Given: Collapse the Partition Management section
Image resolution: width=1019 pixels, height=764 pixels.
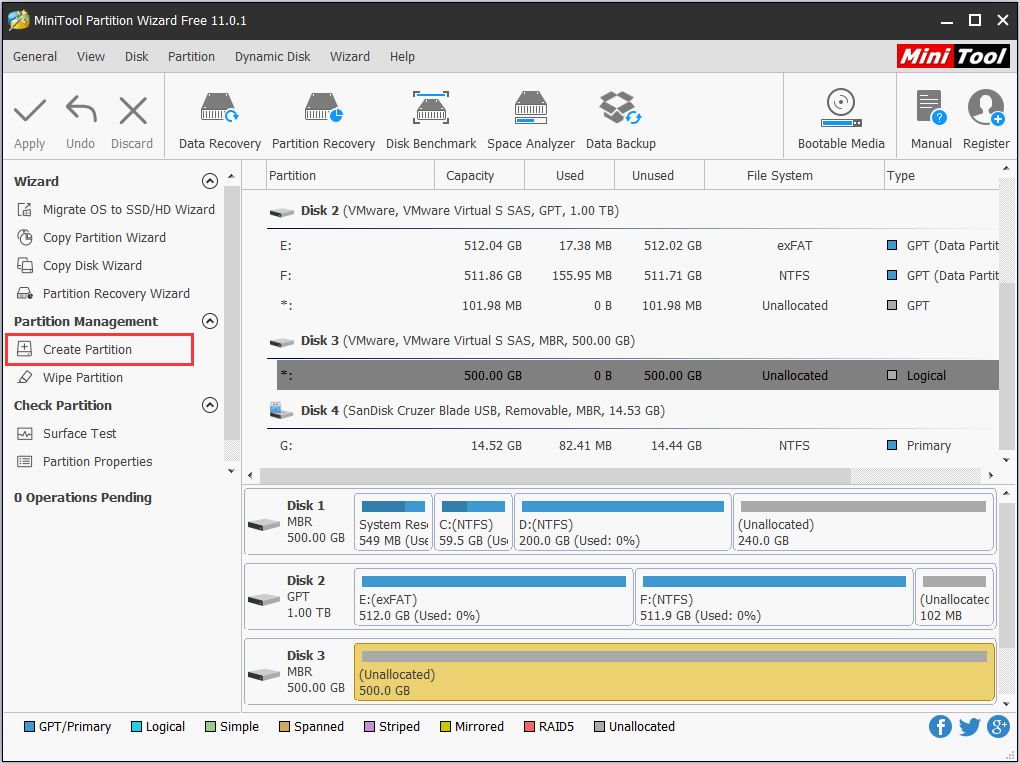Looking at the screenshot, I should tap(209, 321).
